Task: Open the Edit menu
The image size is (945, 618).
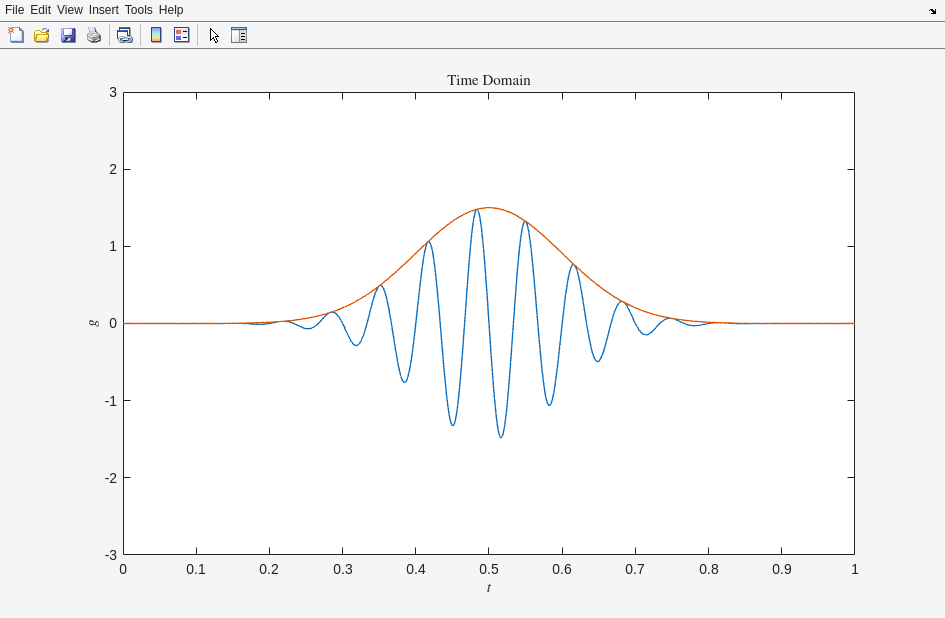Action: click(x=40, y=10)
